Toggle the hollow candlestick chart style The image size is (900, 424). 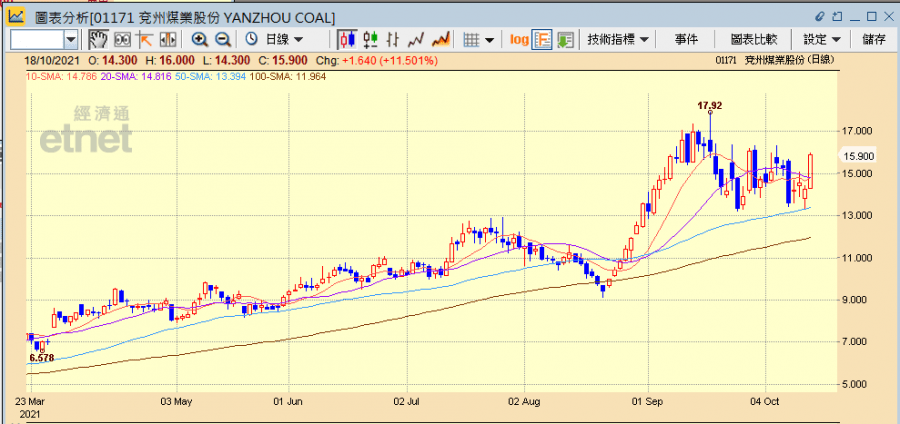pyautogui.click(x=371, y=39)
